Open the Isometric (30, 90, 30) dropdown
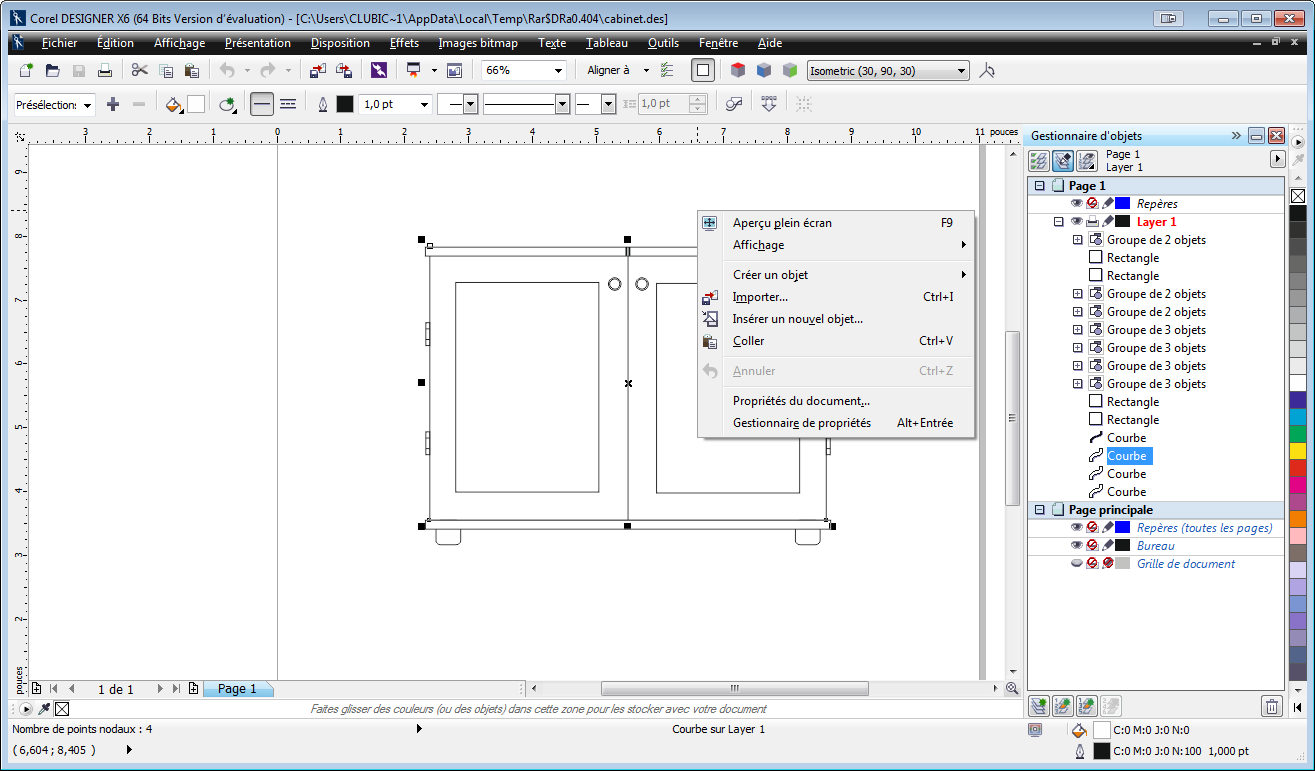This screenshot has width=1315, height=771. 961,71
